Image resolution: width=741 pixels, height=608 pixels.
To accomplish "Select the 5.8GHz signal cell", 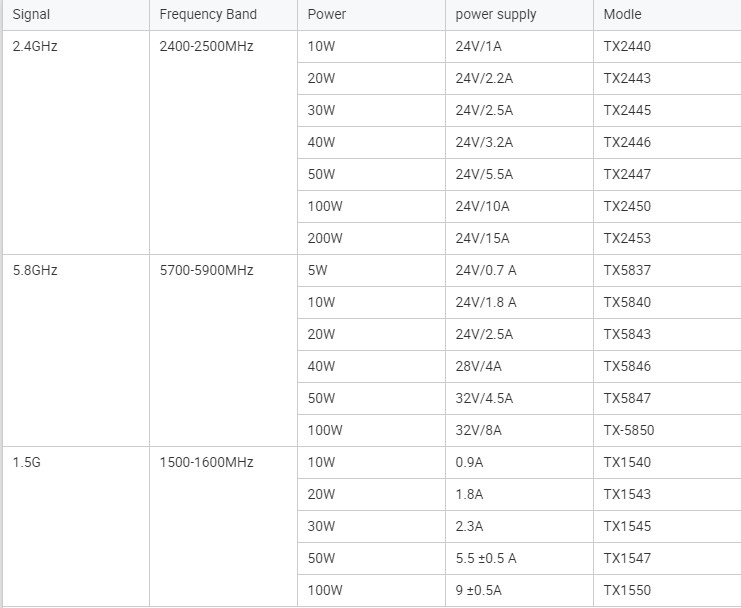I will [76, 351].
